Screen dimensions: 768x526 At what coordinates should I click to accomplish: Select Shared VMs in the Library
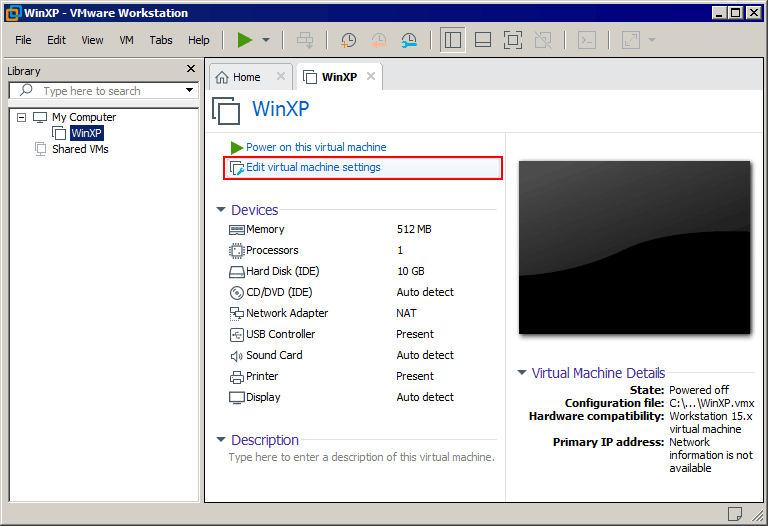coord(80,149)
